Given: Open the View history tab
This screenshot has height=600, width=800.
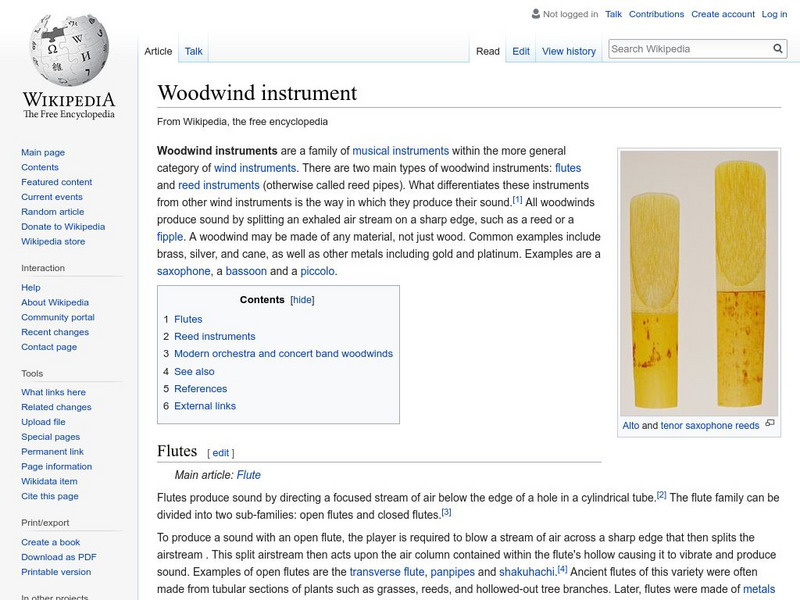Looking at the screenshot, I should [569, 52].
